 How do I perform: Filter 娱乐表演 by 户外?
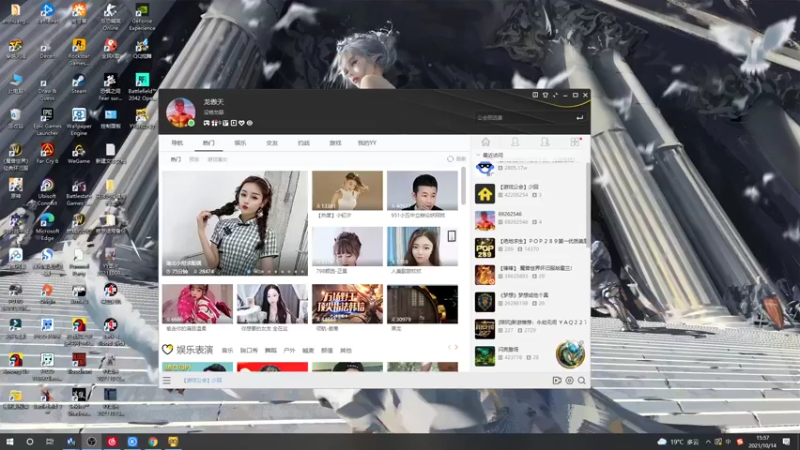(289, 351)
